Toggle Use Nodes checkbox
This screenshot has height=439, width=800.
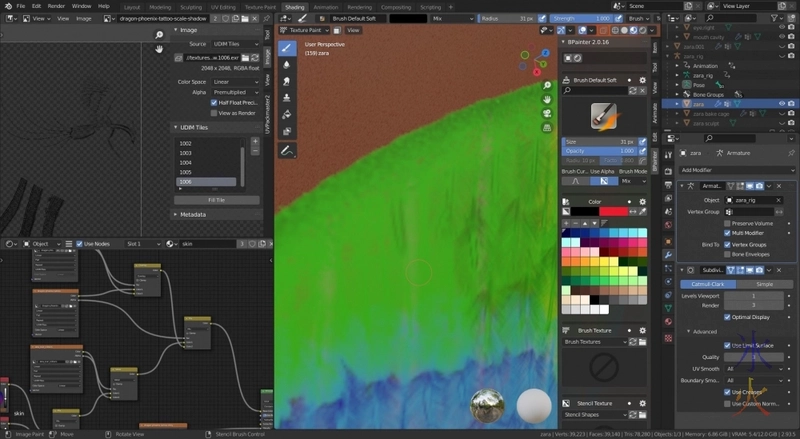pyautogui.click(x=77, y=244)
